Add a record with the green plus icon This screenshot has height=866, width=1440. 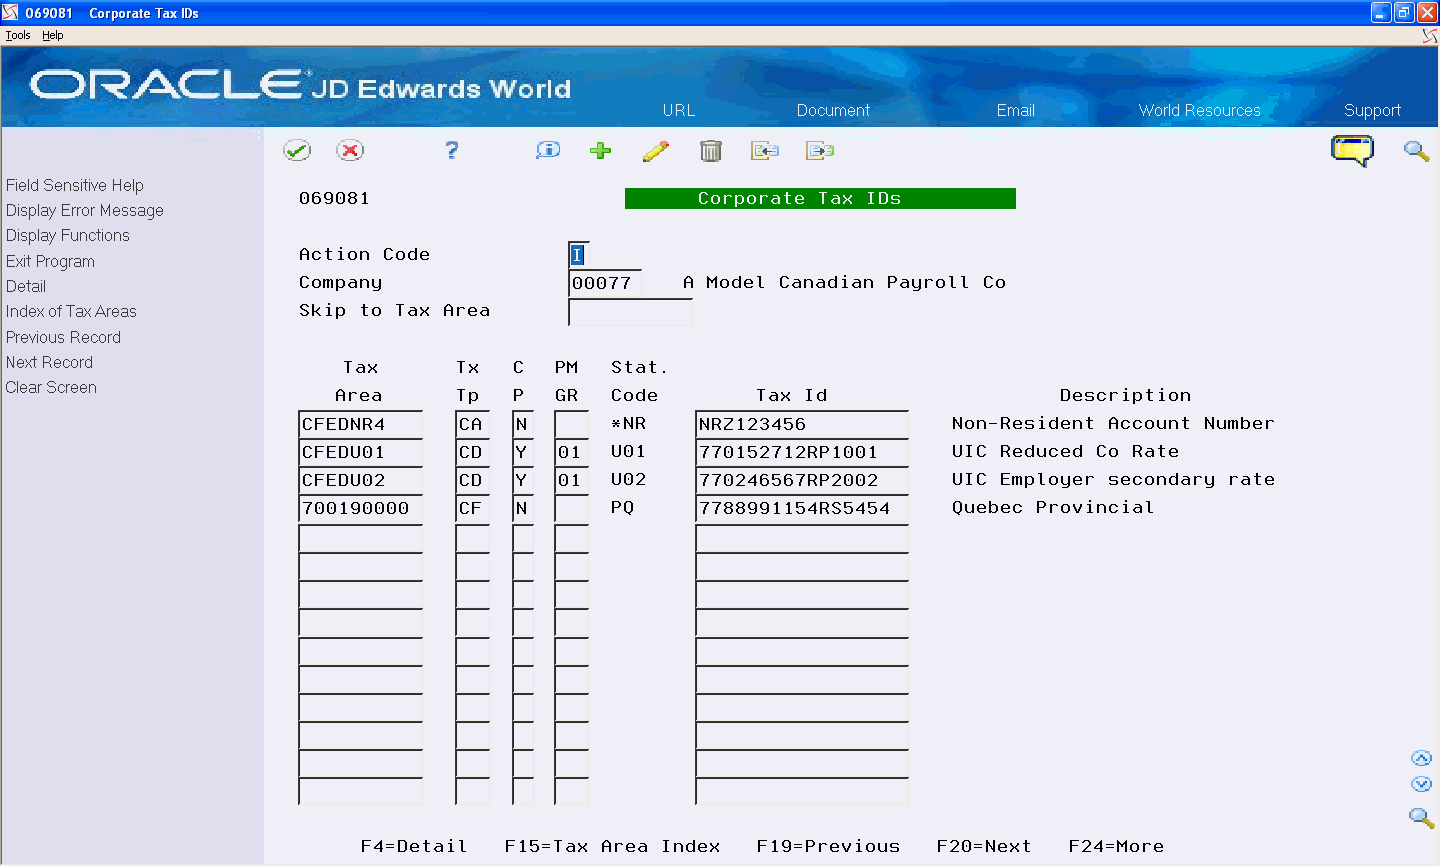click(600, 150)
